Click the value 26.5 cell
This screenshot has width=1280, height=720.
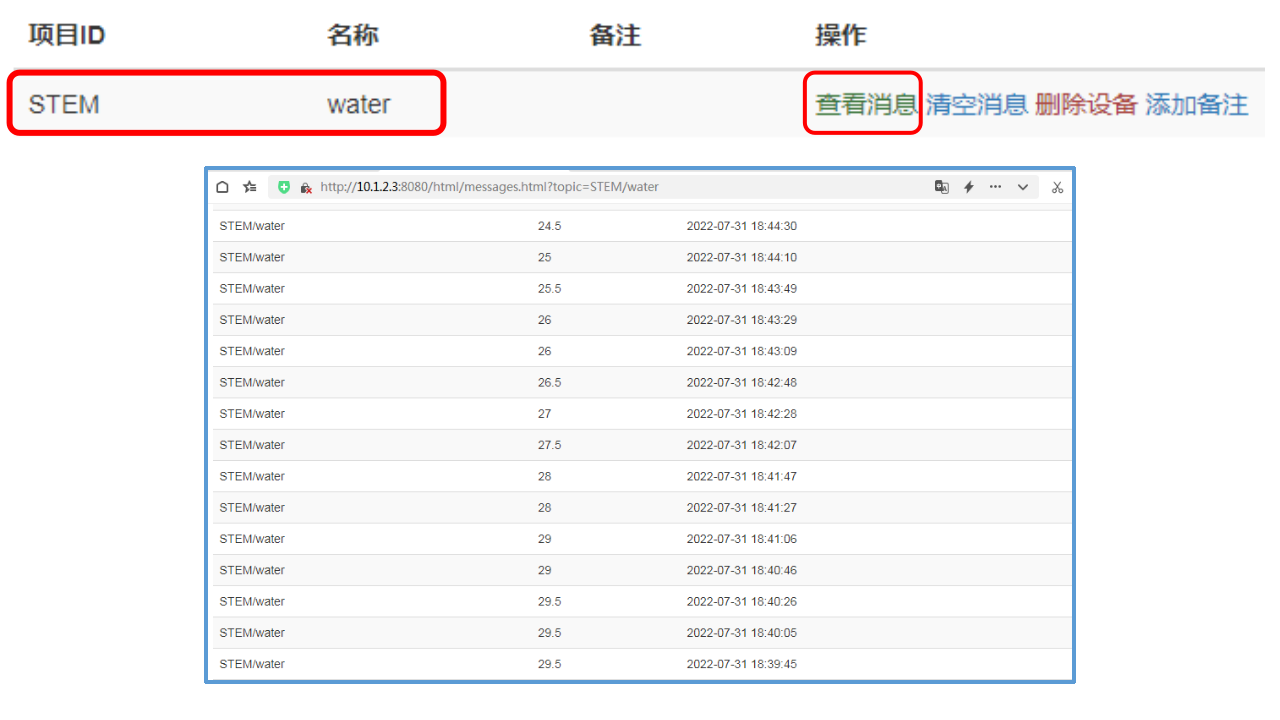tap(549, 383)
